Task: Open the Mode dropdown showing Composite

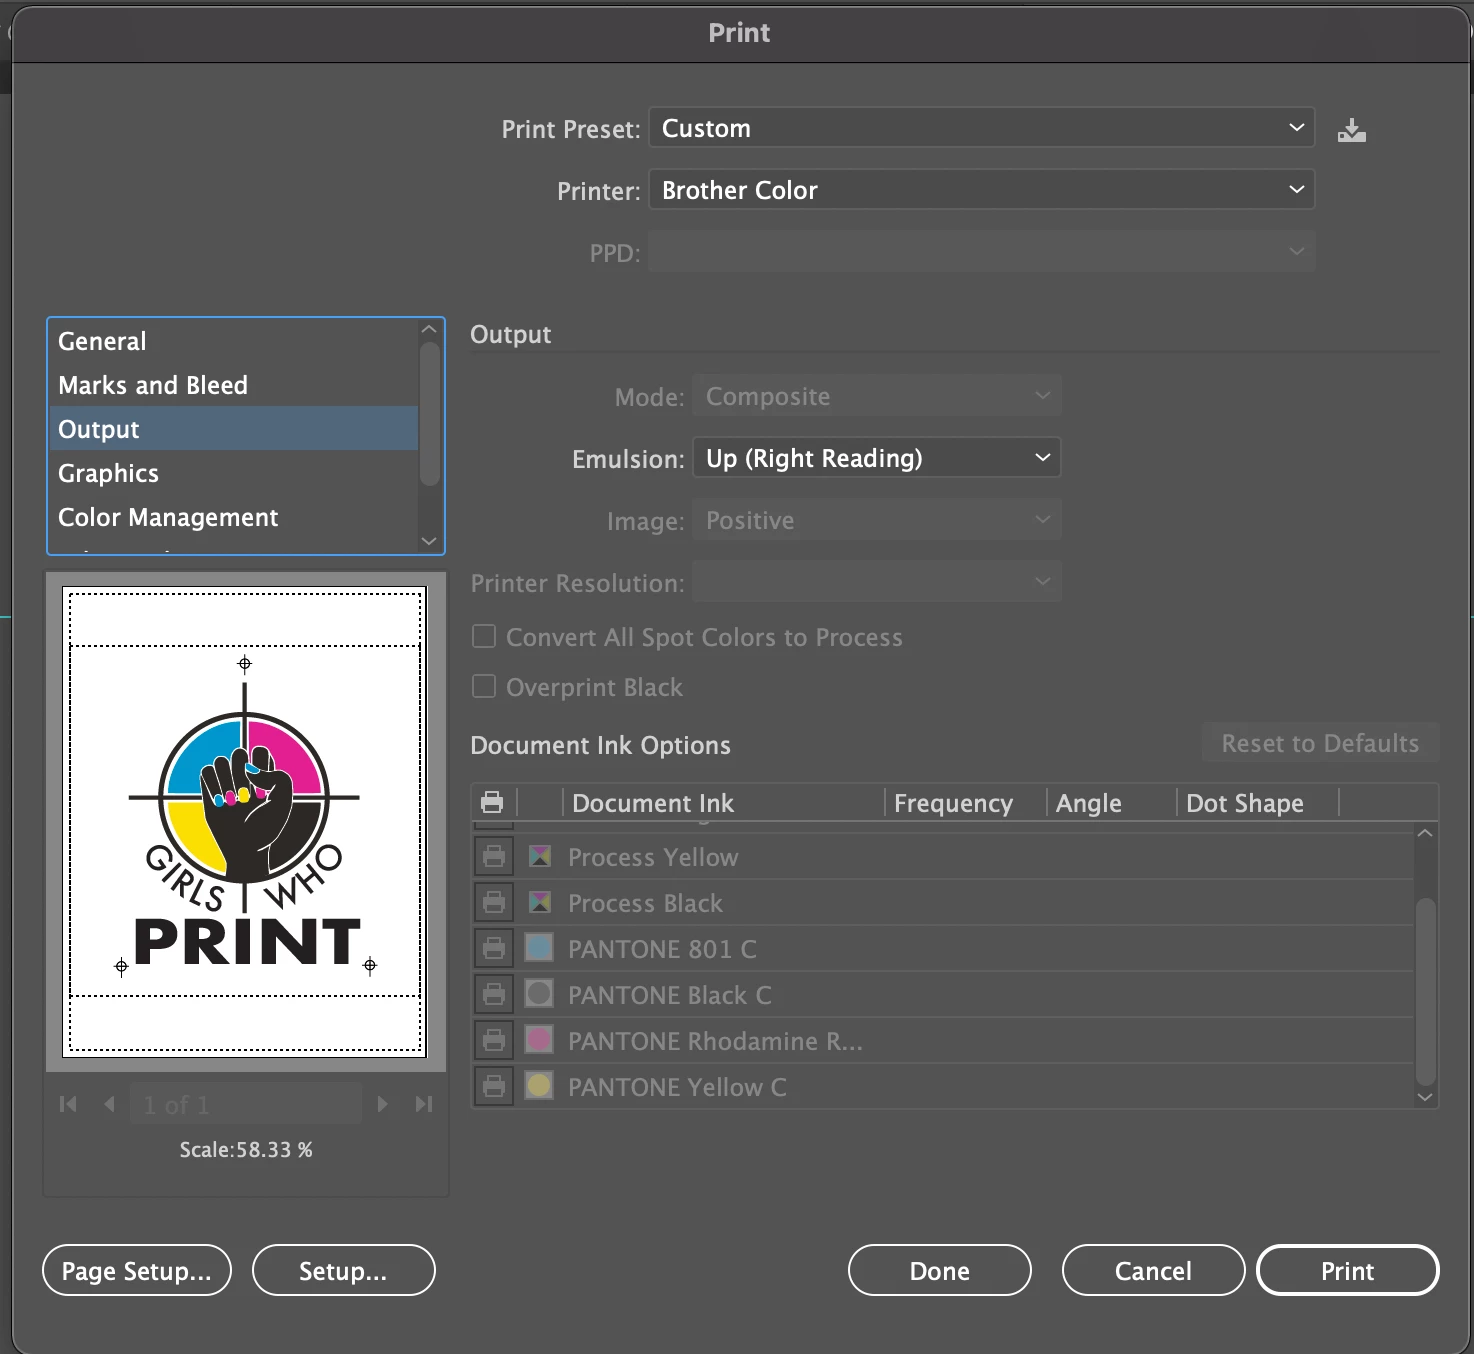Action: click(x=877, y=396)
